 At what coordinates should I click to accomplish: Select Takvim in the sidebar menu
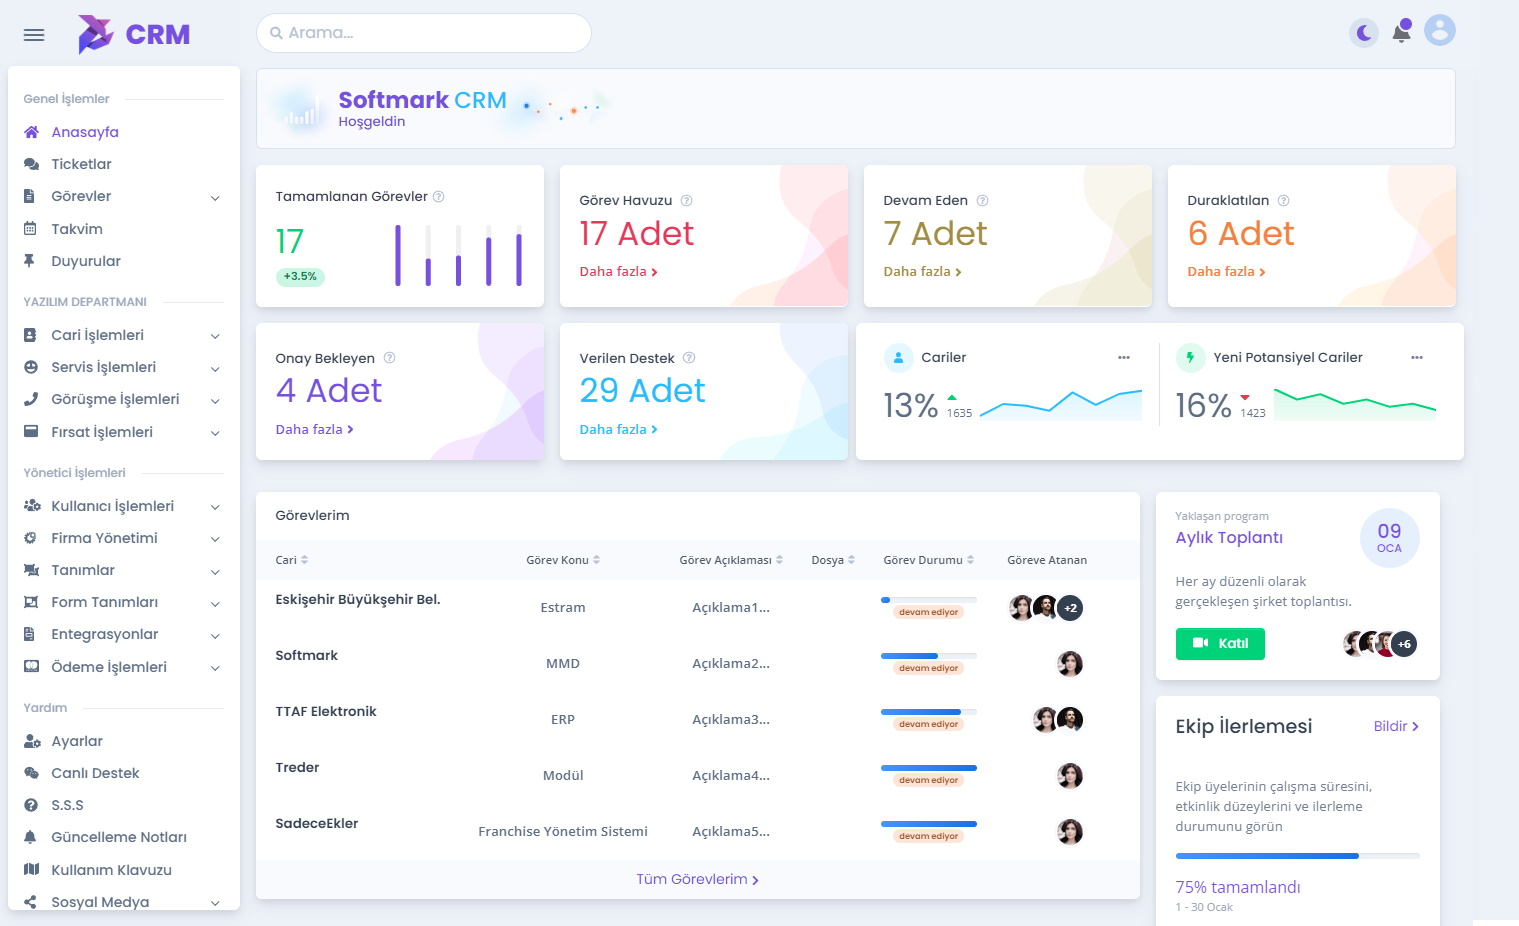(77, 229)
